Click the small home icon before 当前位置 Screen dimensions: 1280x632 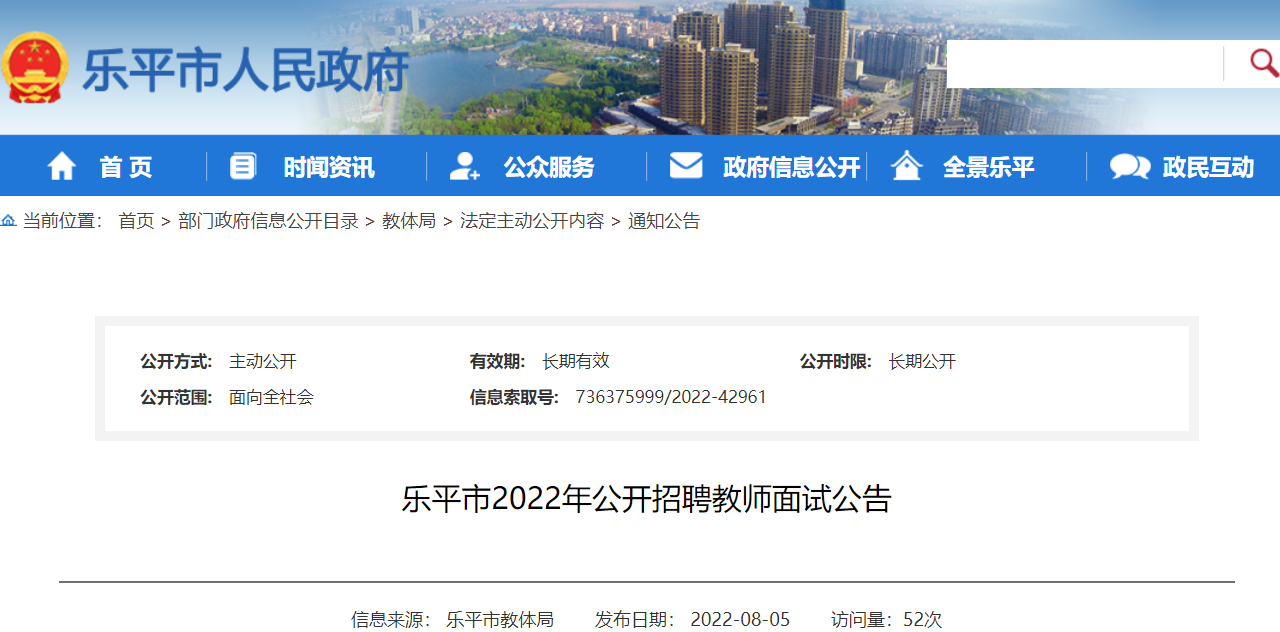[9, 221]
